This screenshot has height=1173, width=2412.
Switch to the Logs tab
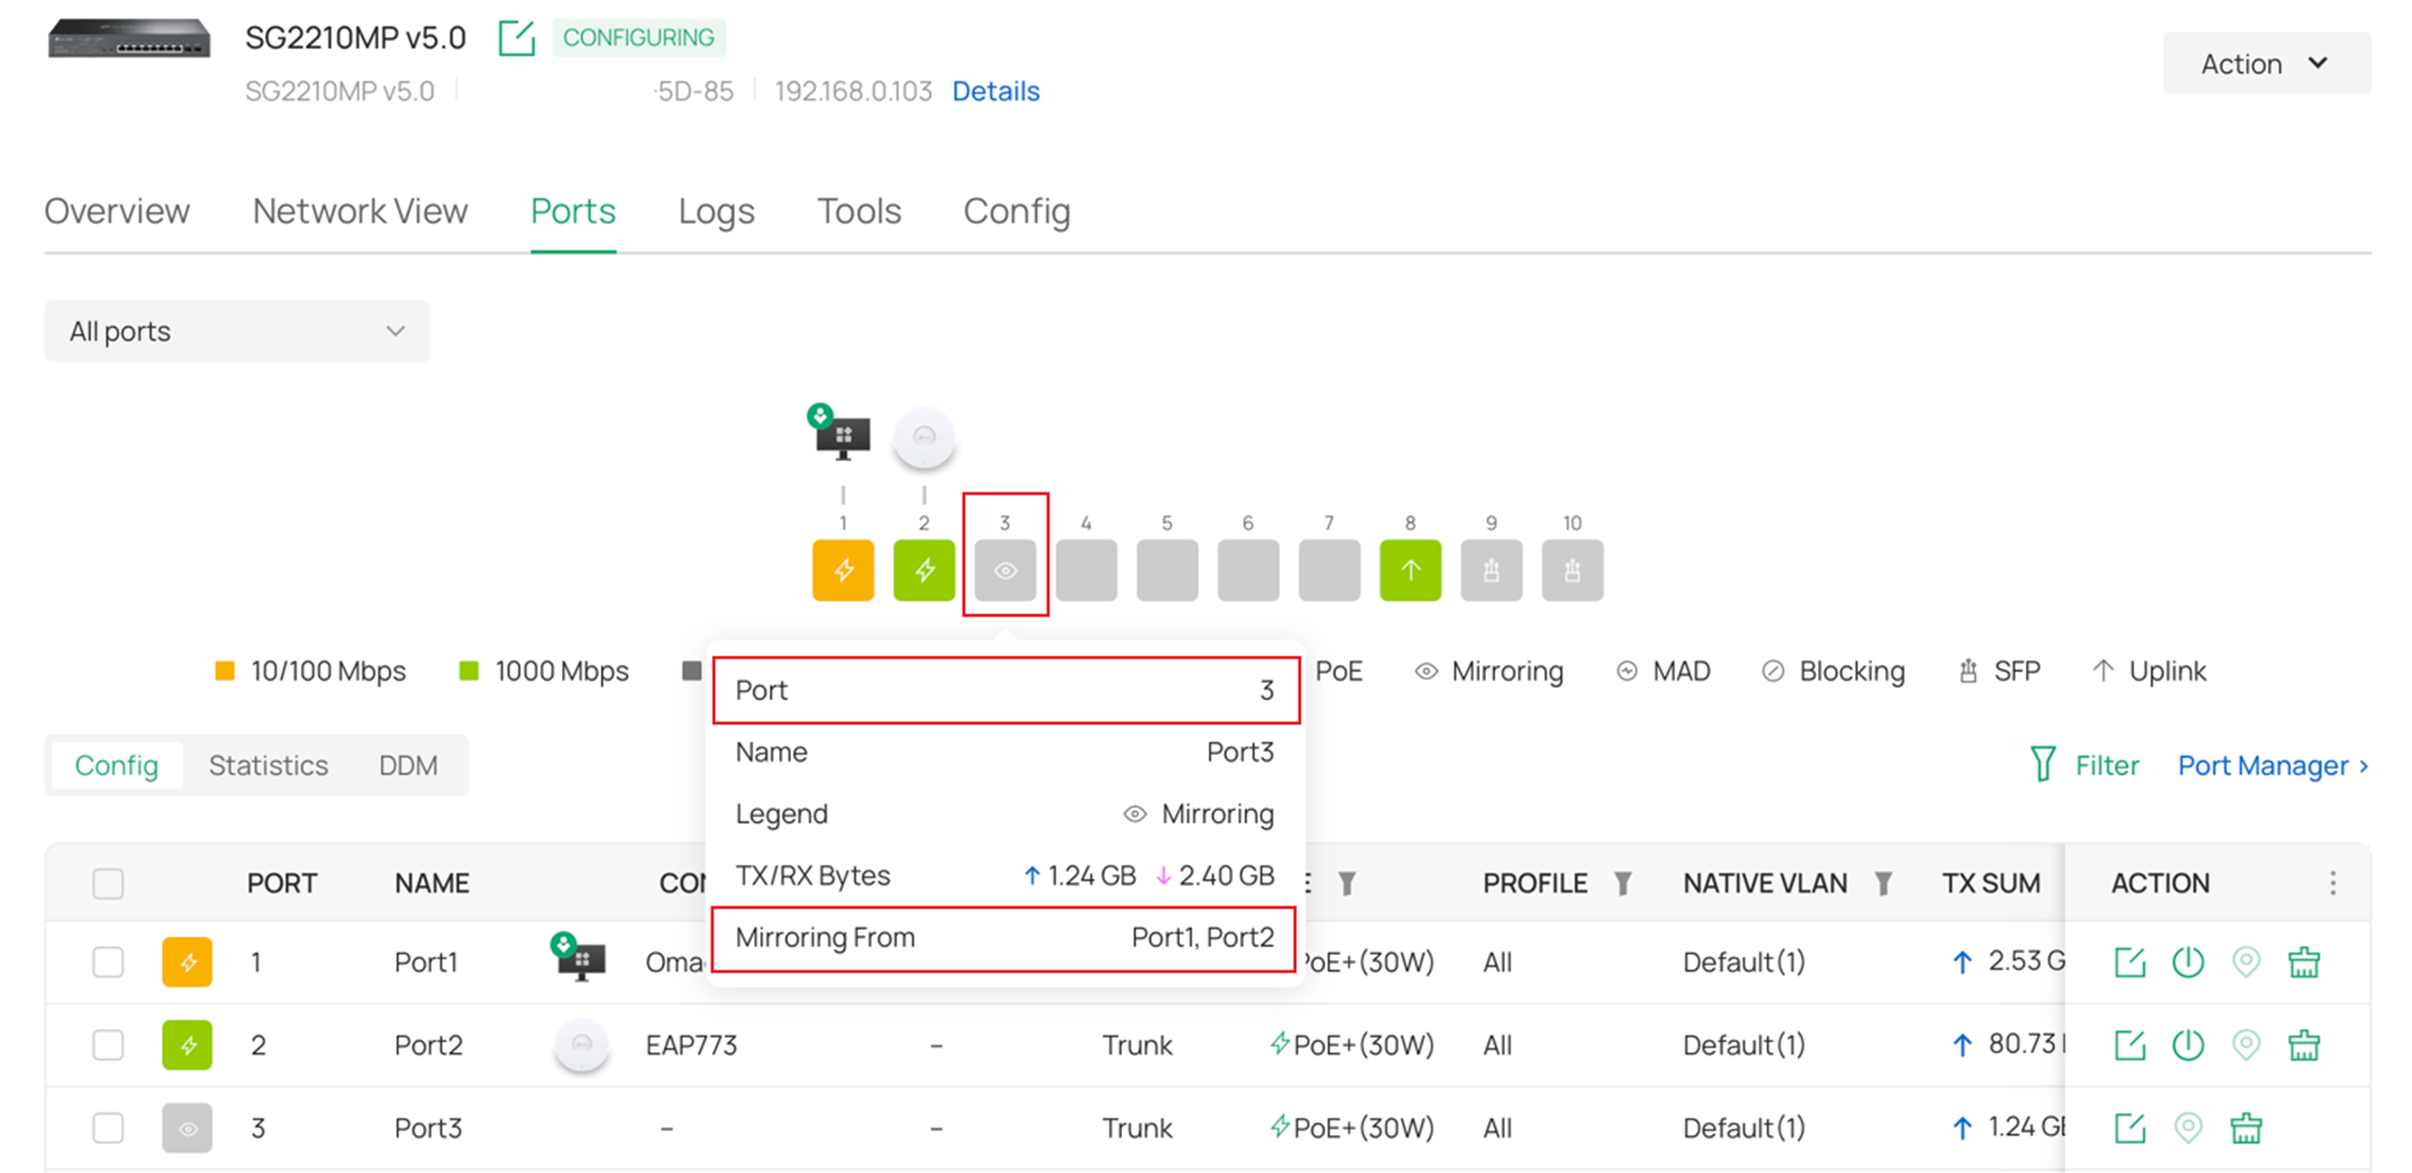click(x=716, y=211)
